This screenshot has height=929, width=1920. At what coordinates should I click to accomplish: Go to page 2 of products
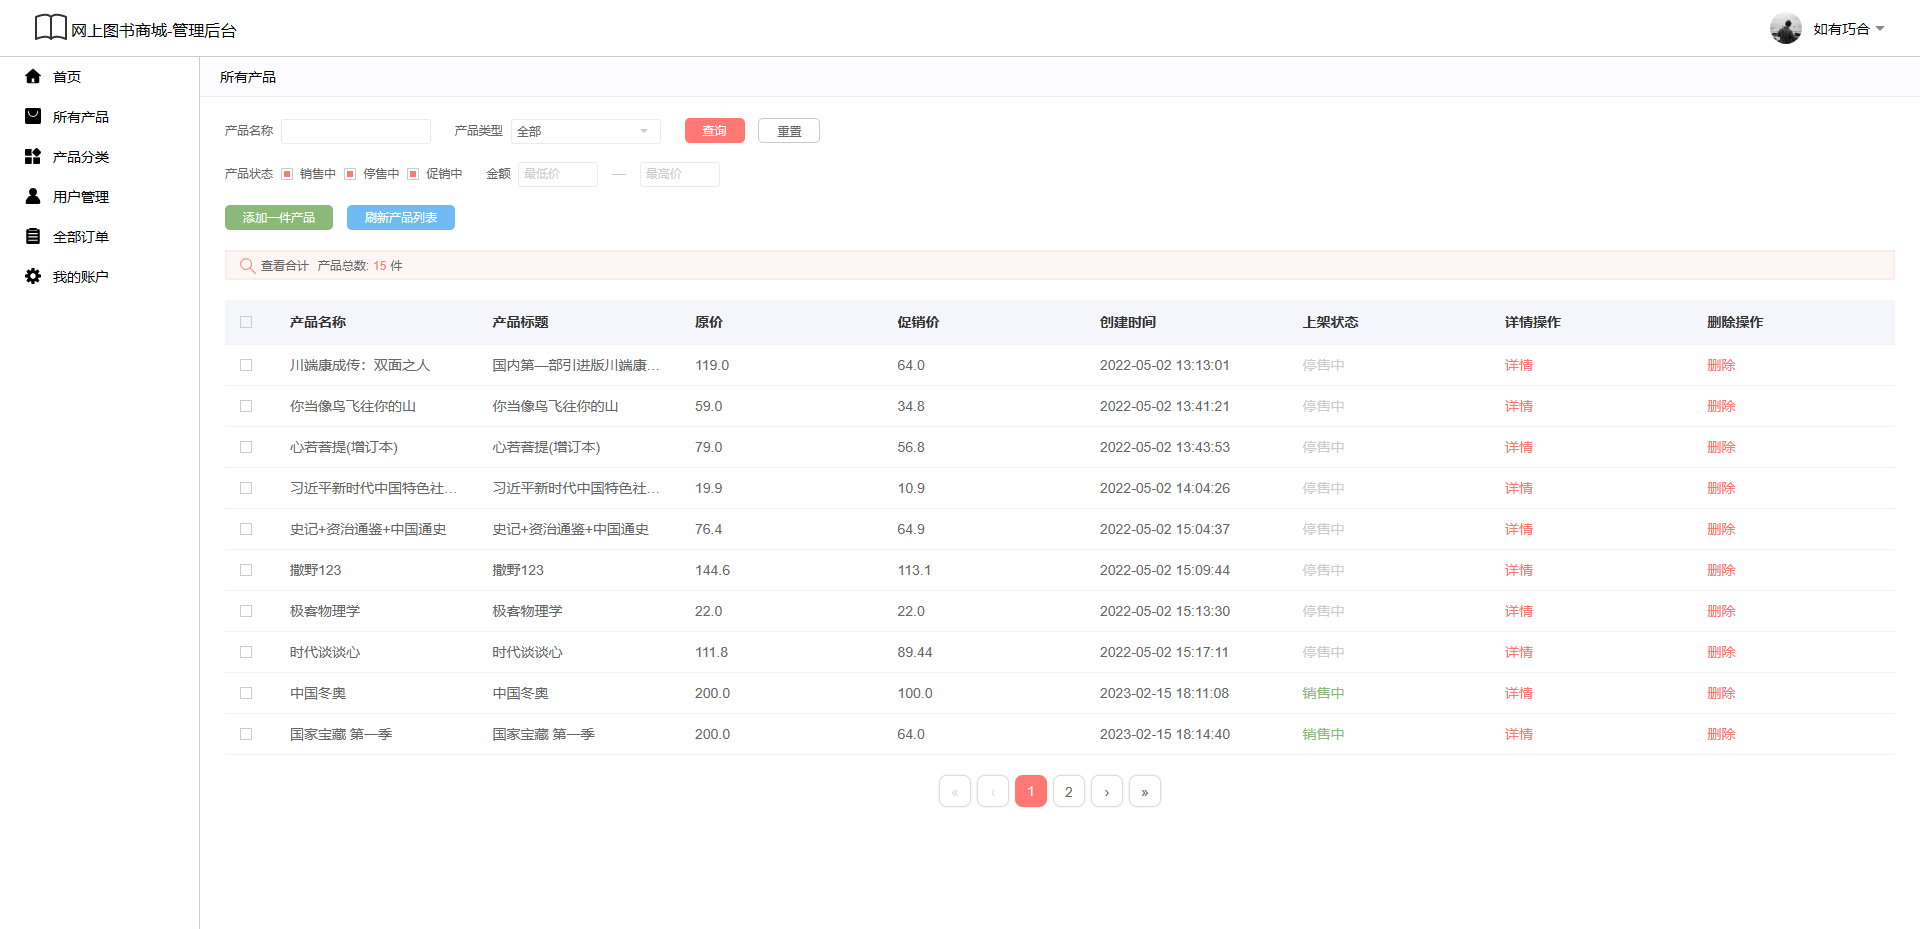(x=1068, y=792)
